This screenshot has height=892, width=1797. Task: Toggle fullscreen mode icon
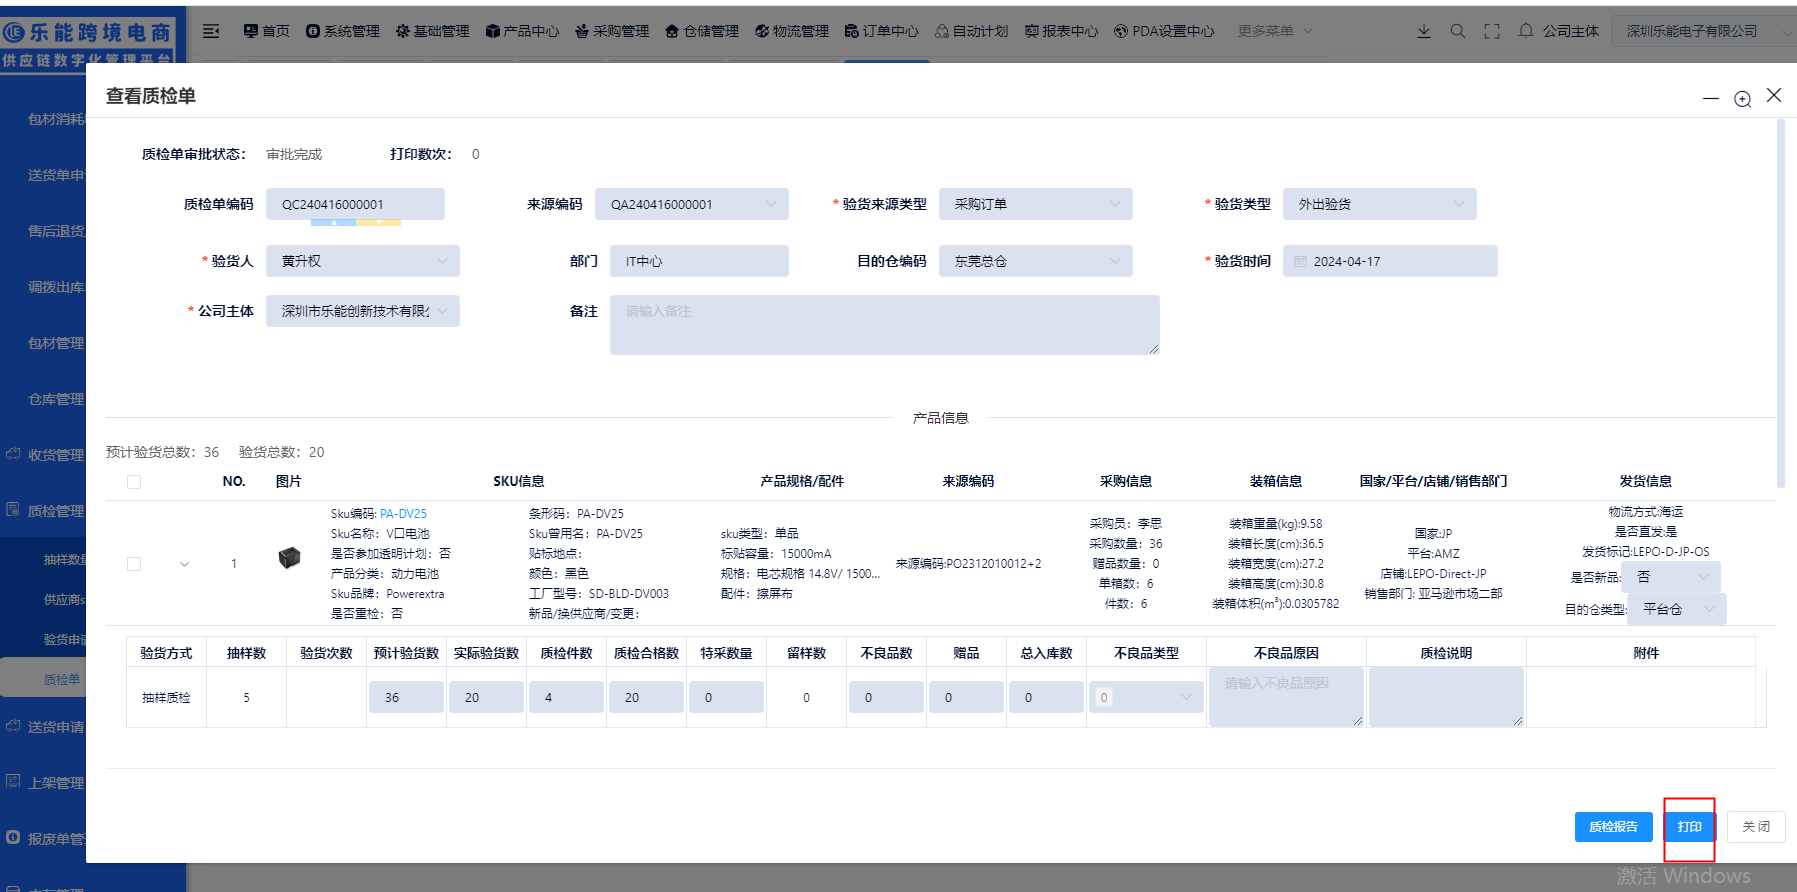tap(1492, 31)
